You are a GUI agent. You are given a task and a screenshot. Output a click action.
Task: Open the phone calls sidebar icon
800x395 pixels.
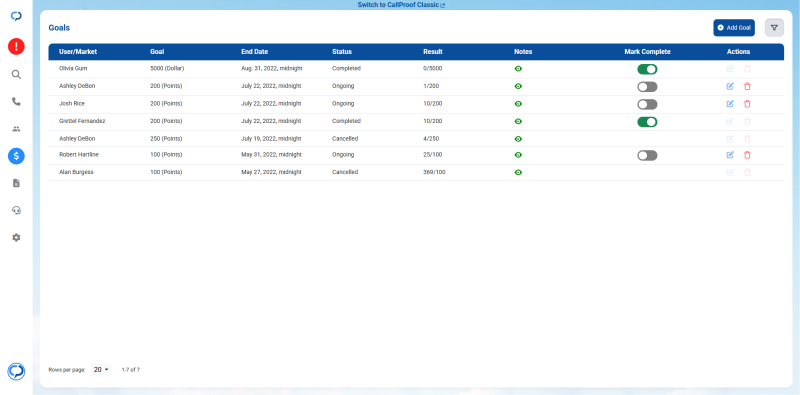16,102
